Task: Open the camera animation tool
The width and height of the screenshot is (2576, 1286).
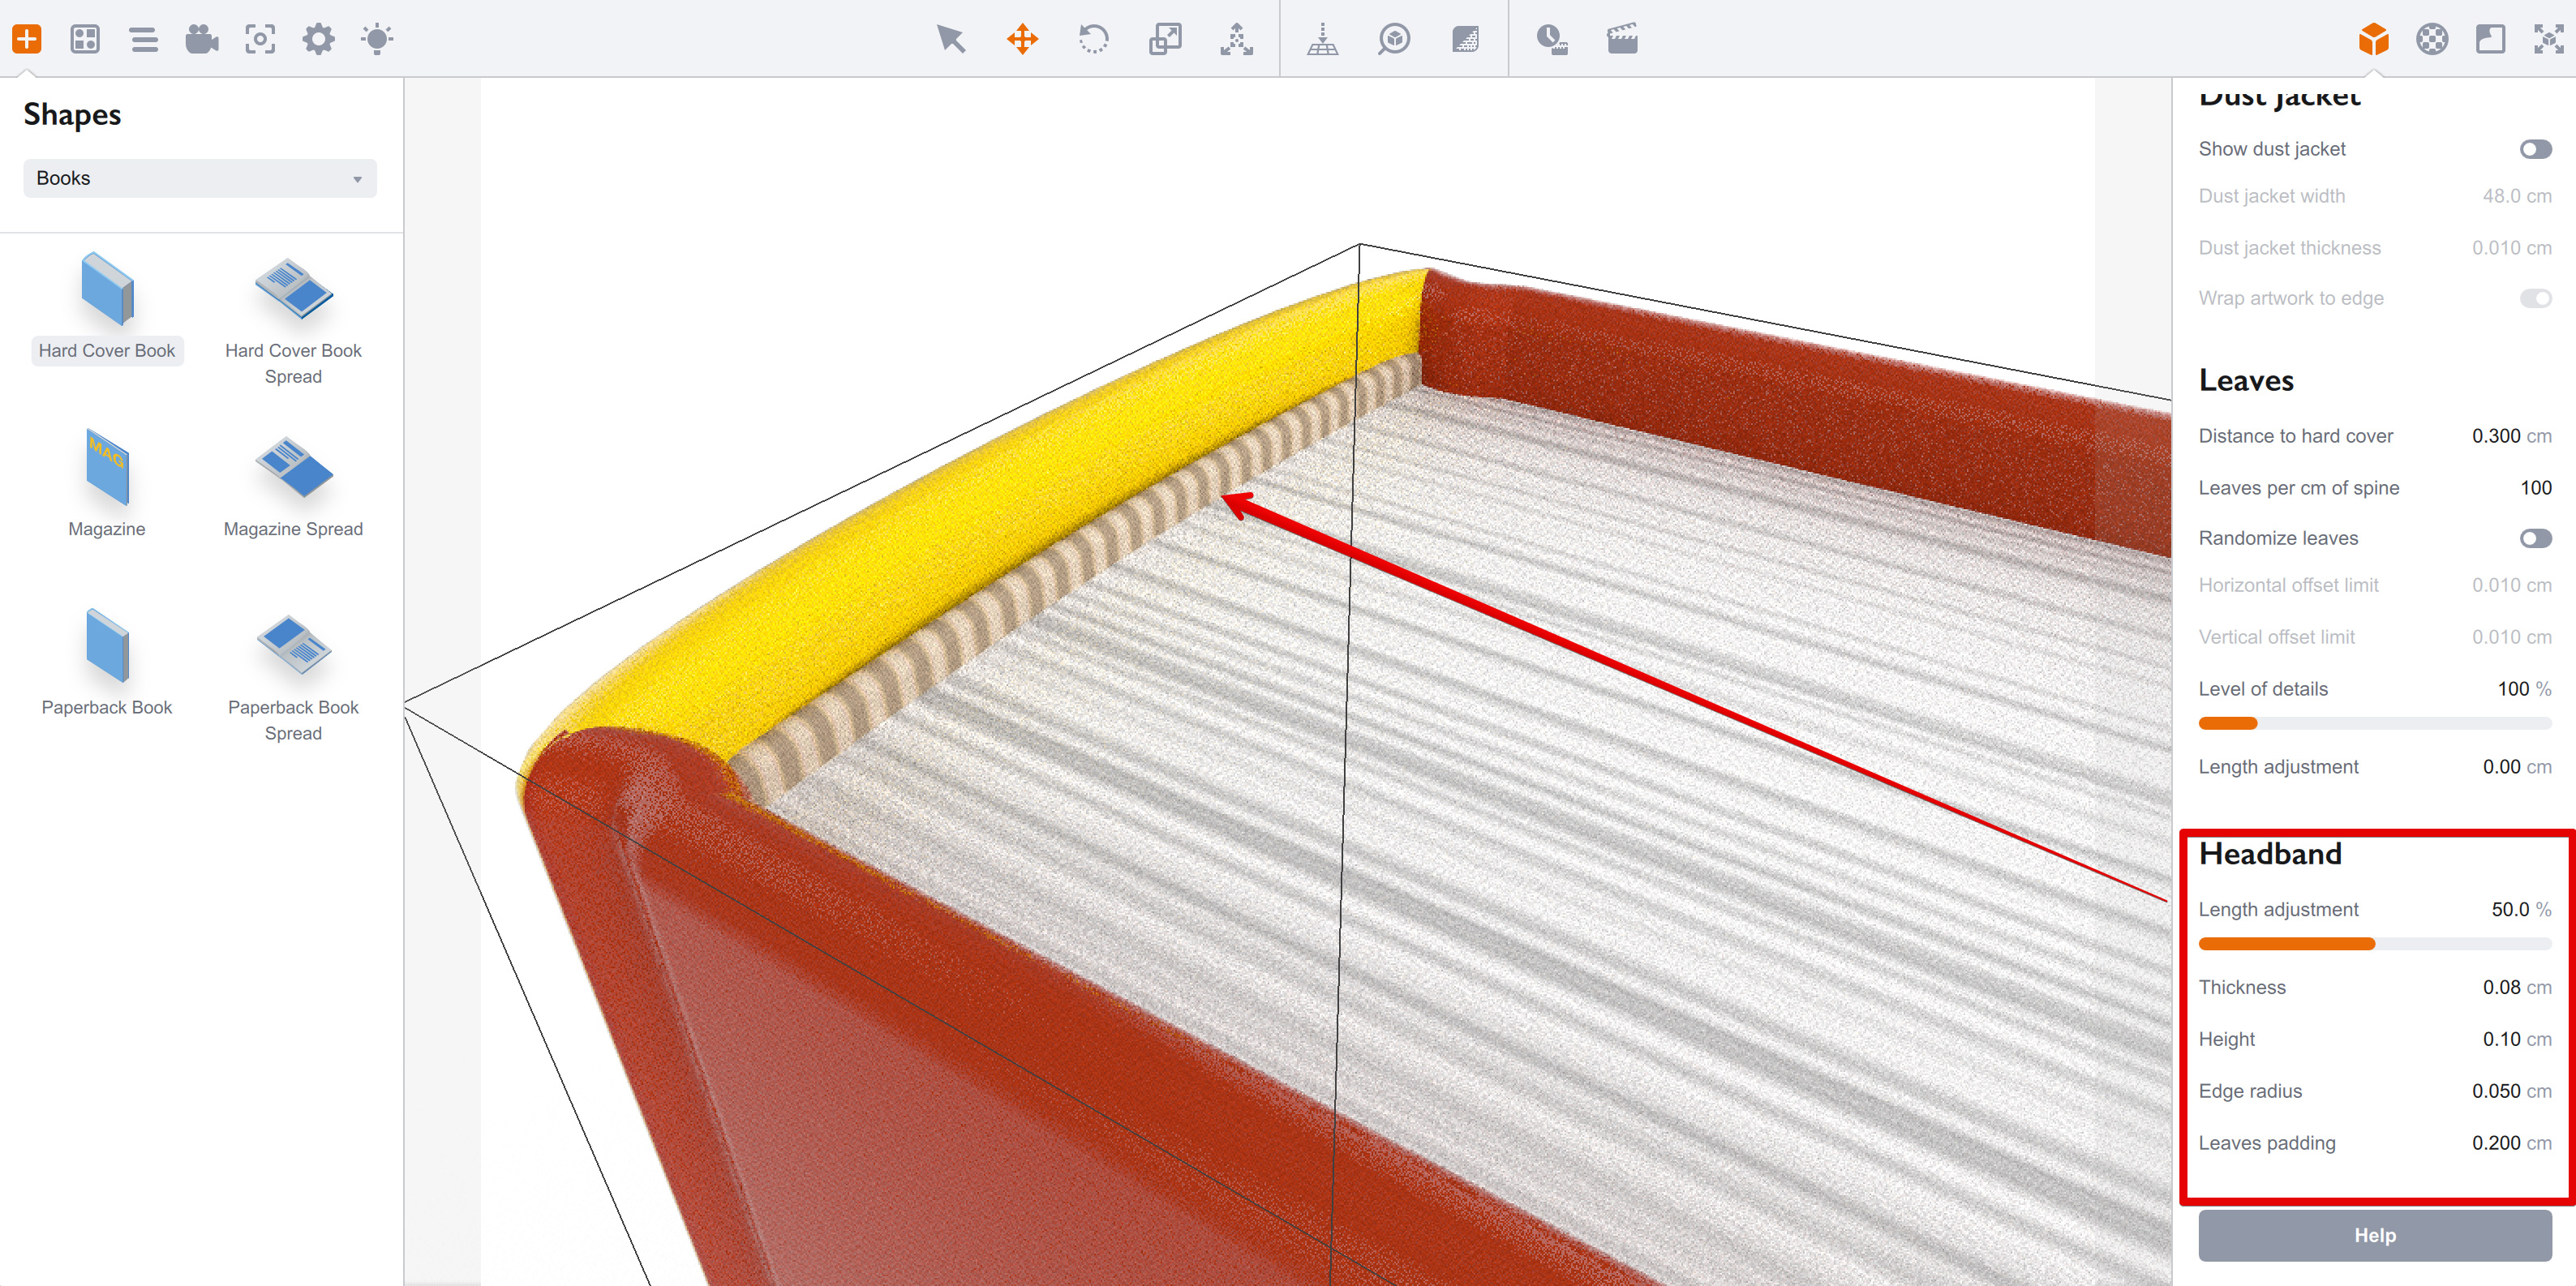Action: click(200, 39)
